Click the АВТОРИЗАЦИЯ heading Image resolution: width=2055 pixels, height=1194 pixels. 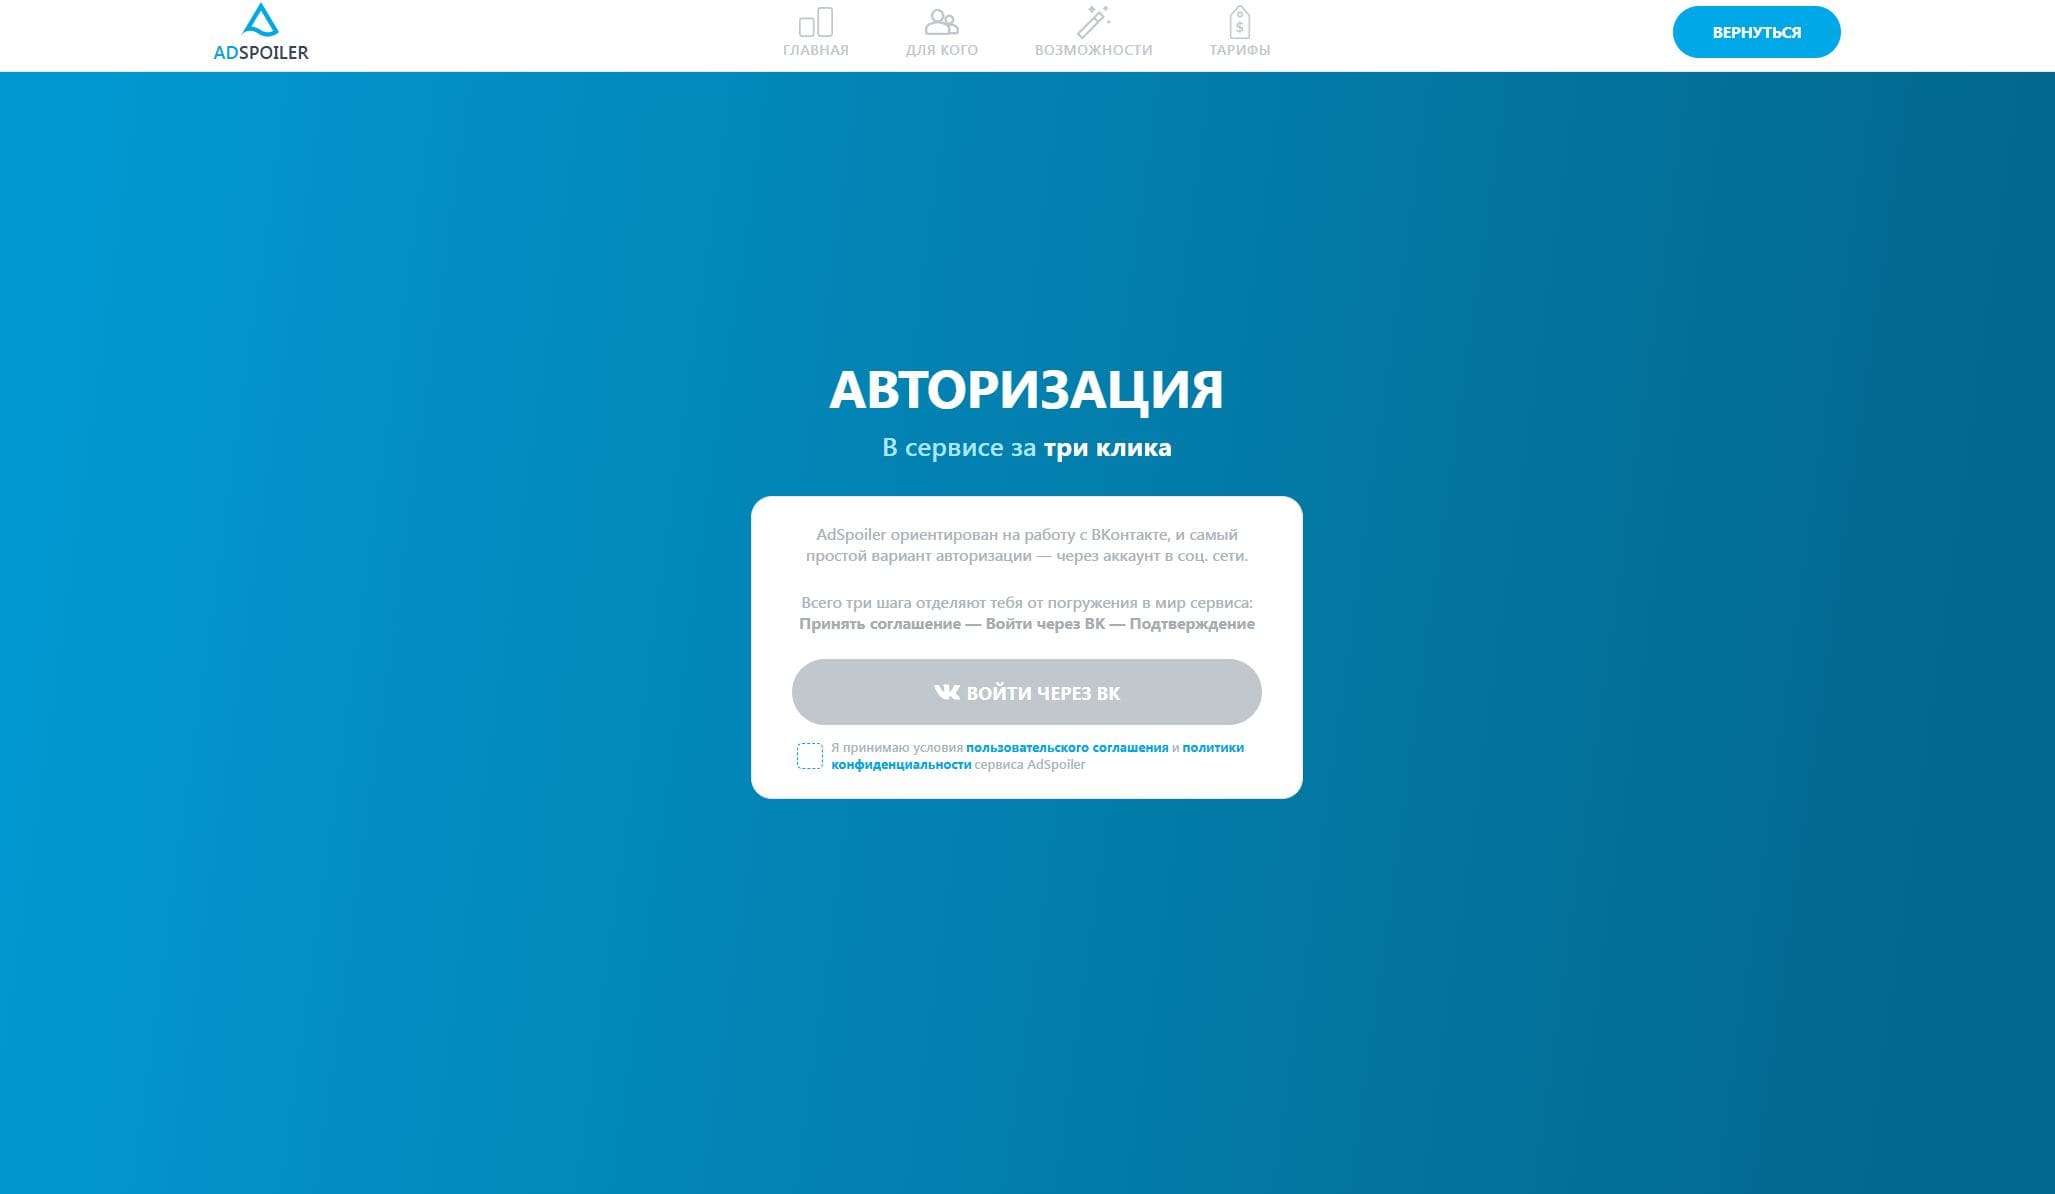click(1026, 389)
